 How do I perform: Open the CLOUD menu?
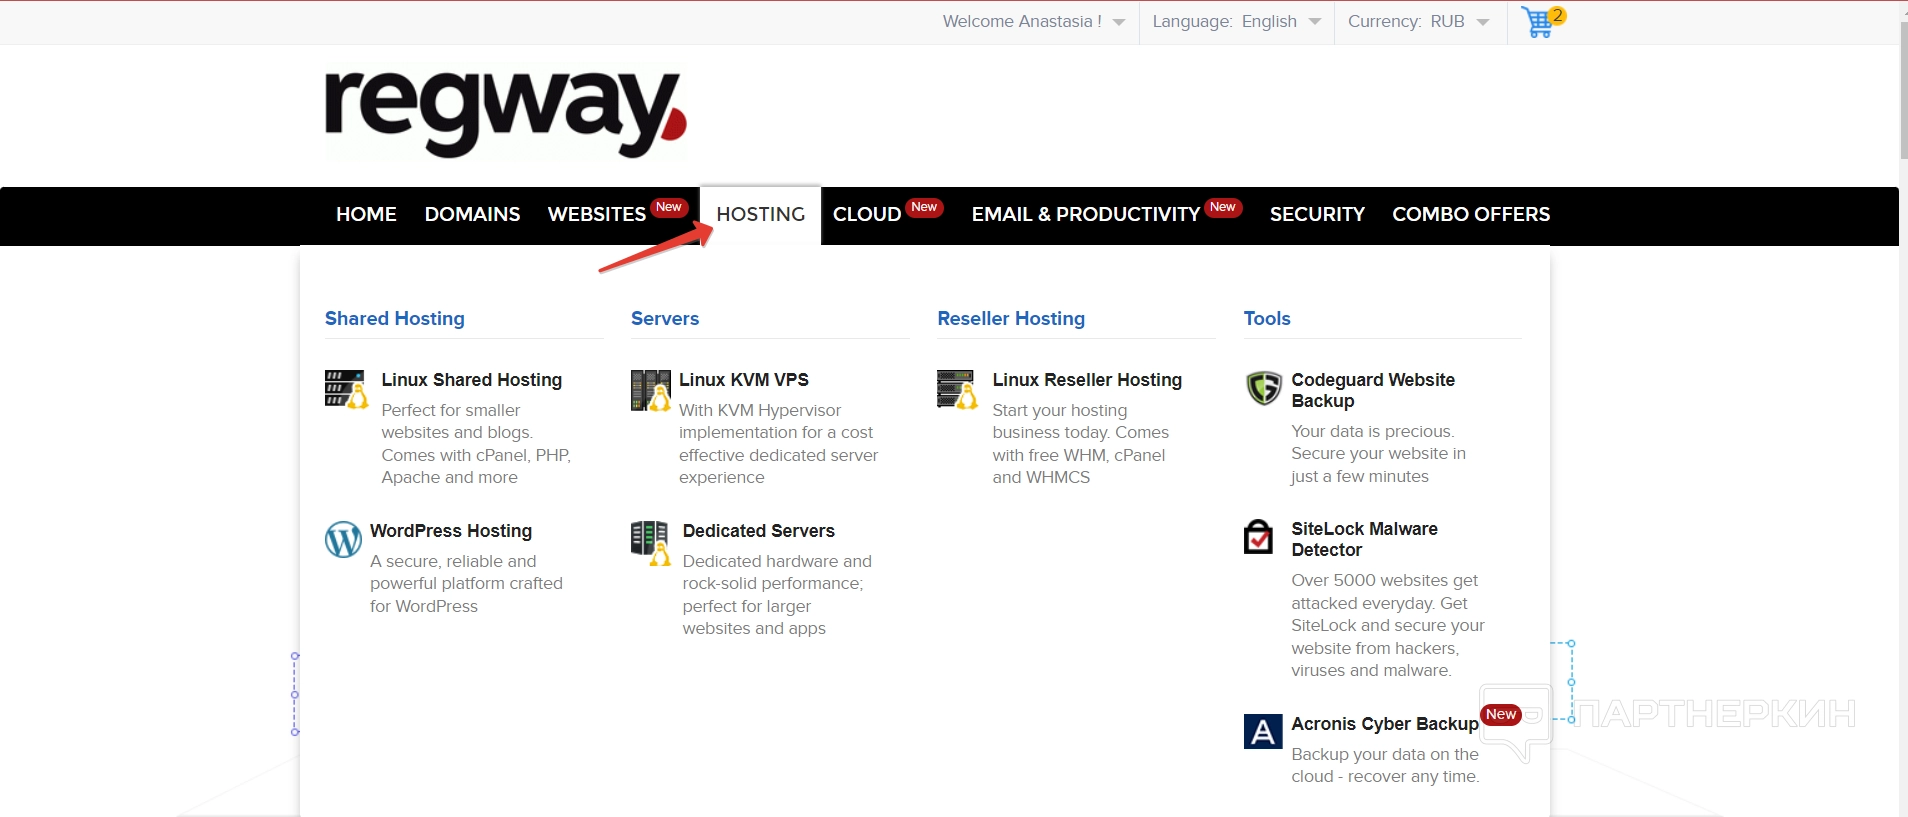click(867, 214)
